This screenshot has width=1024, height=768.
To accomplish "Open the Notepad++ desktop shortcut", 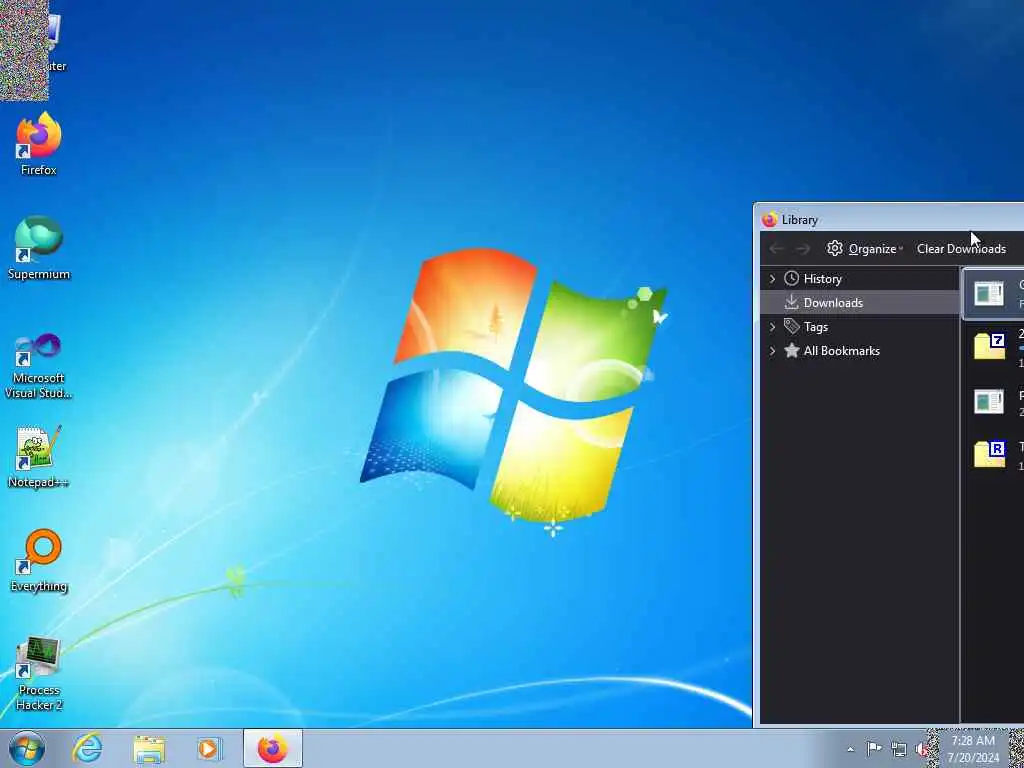I will click(39, 456).
